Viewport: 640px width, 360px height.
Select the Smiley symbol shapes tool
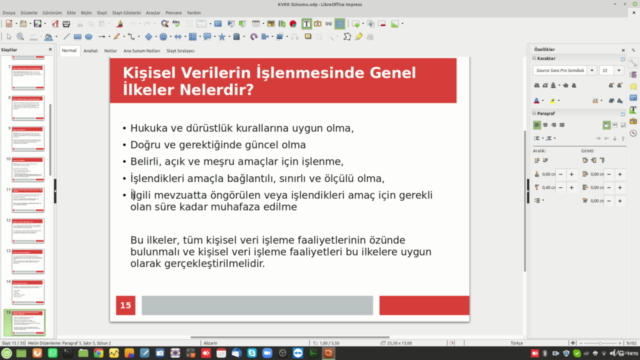163,37
